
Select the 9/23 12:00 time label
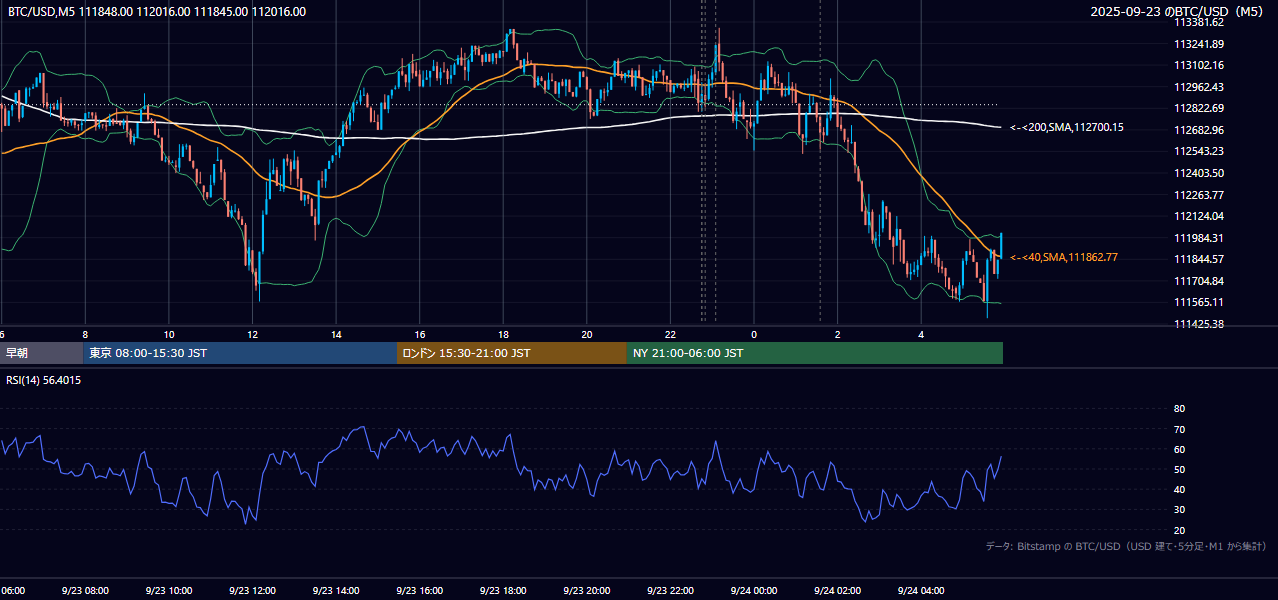(252, 591)
